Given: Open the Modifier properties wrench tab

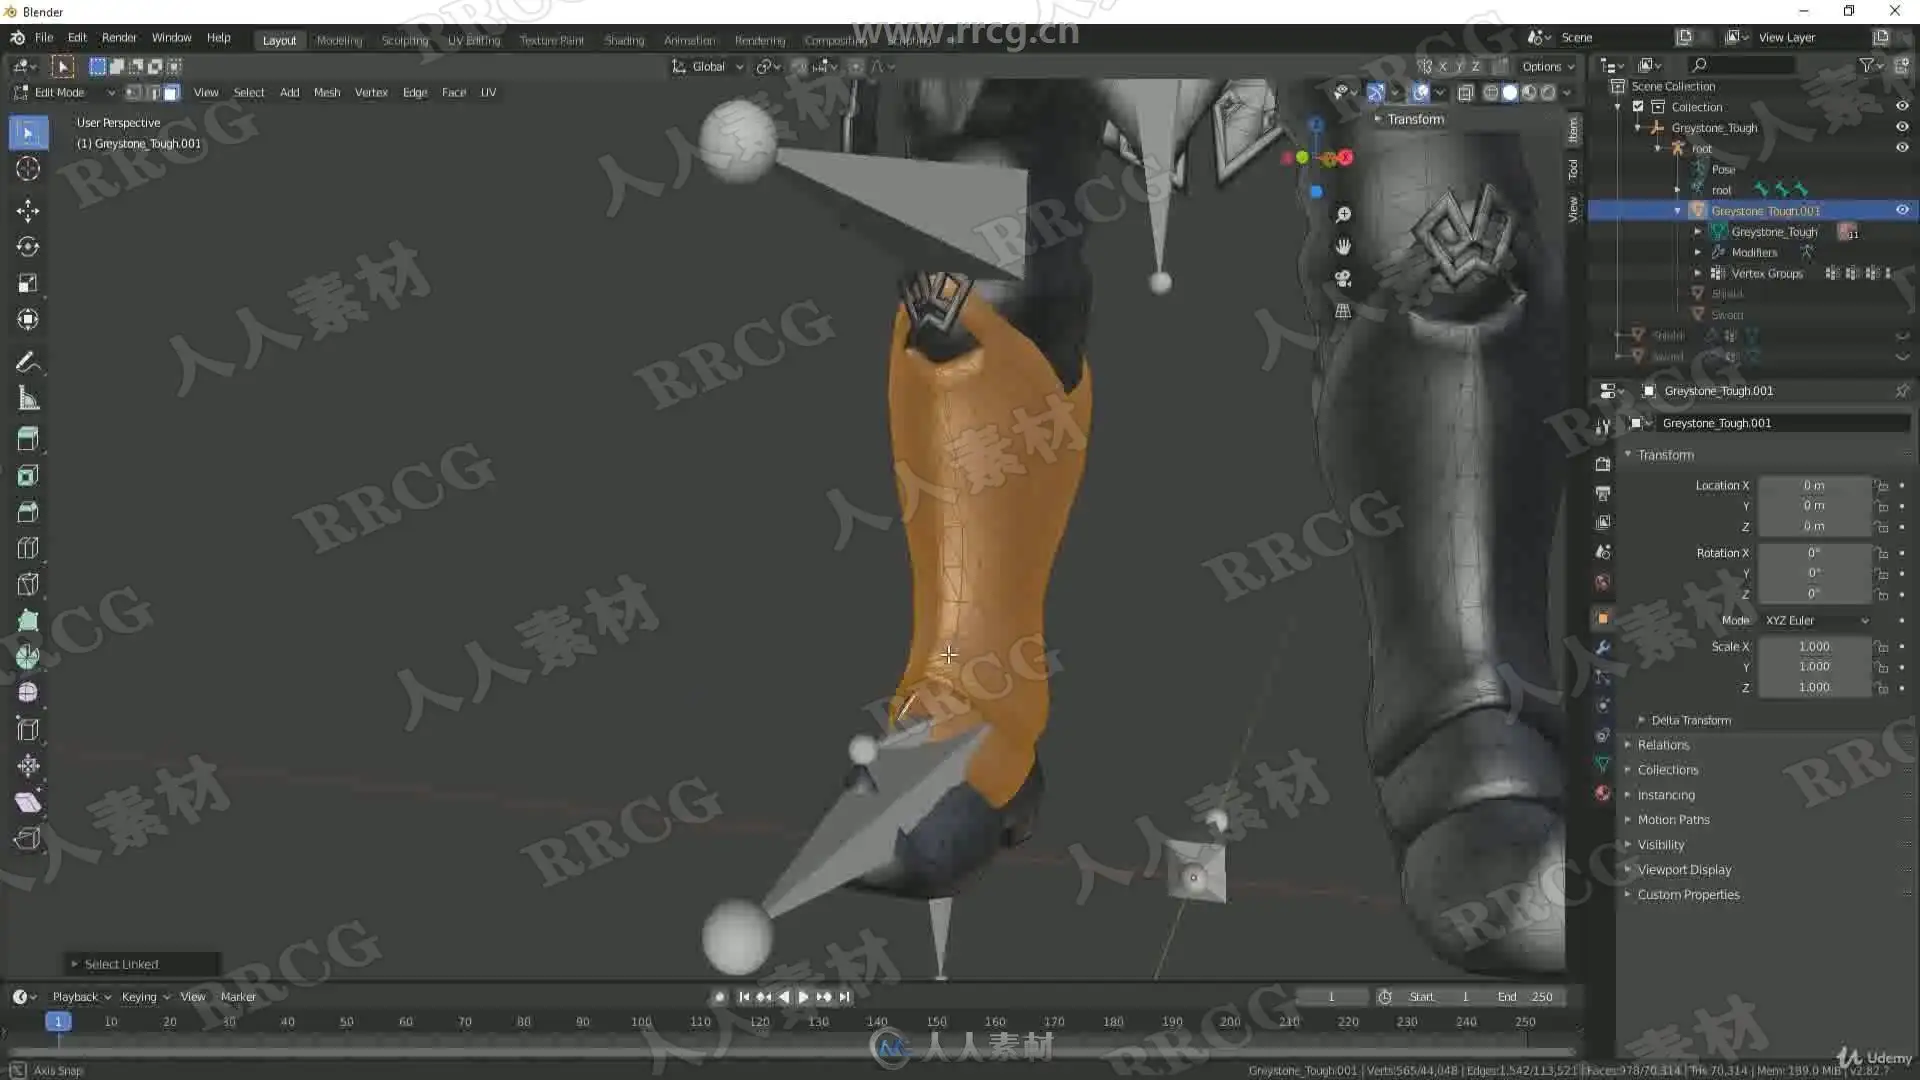Looking at the screenshot, I should pyautogui.click(x=1603, y=647).
